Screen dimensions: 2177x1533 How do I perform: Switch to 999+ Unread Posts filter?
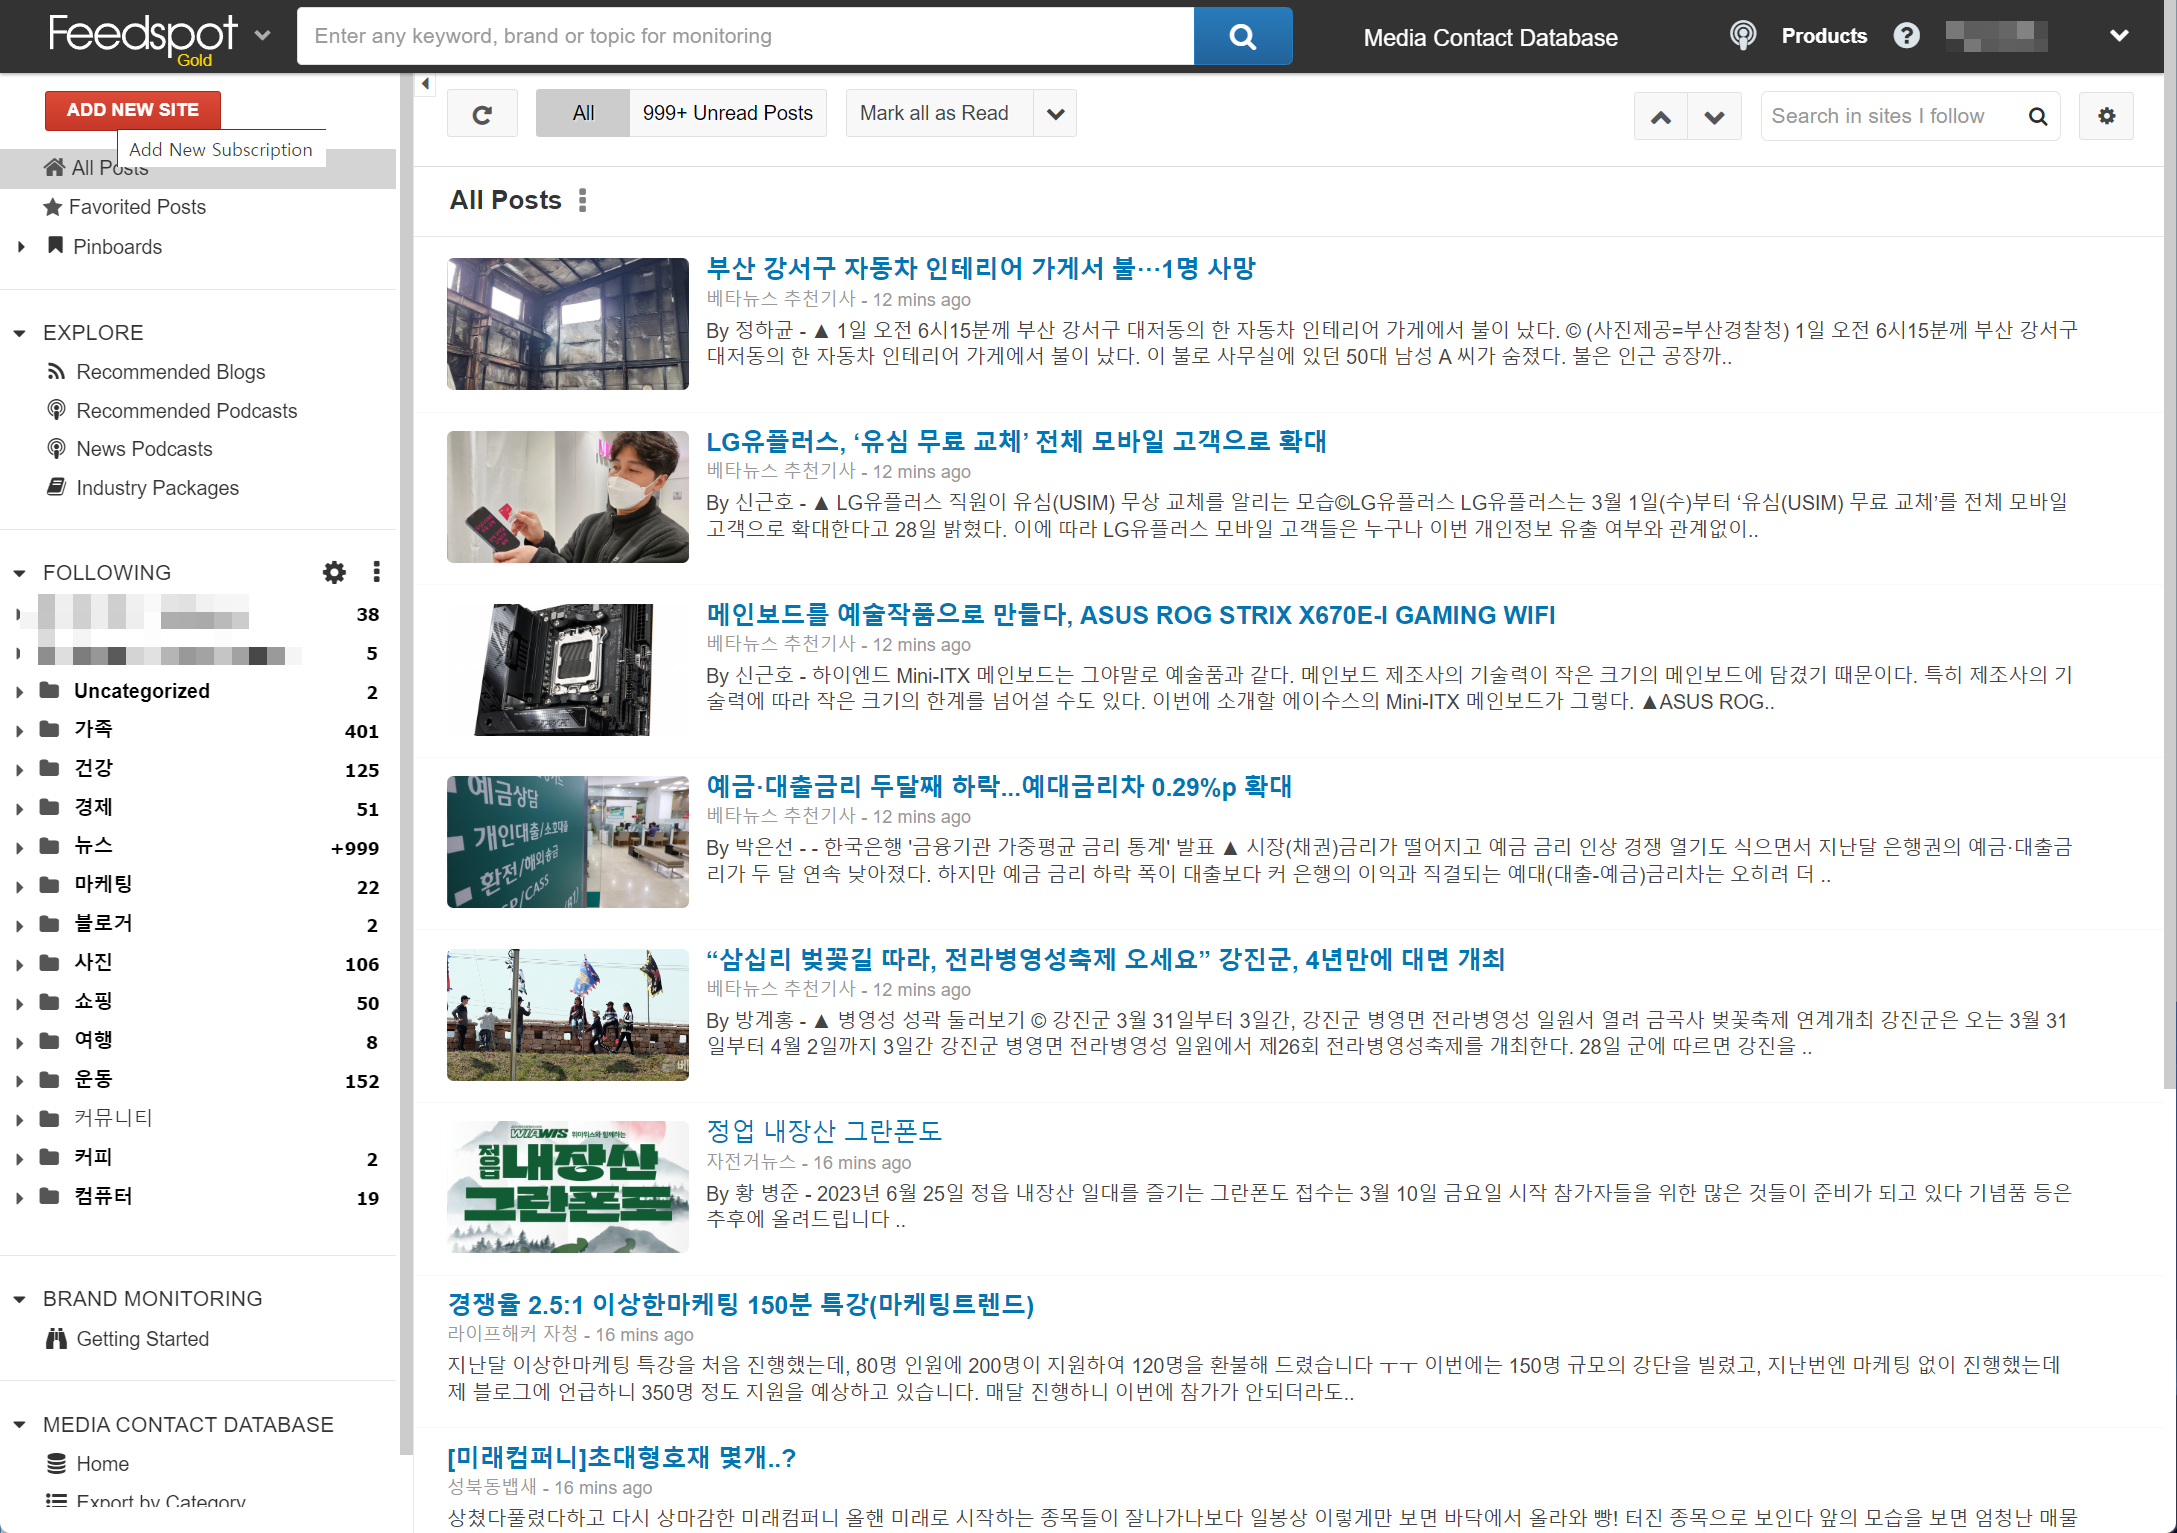(x=727, y=113)
